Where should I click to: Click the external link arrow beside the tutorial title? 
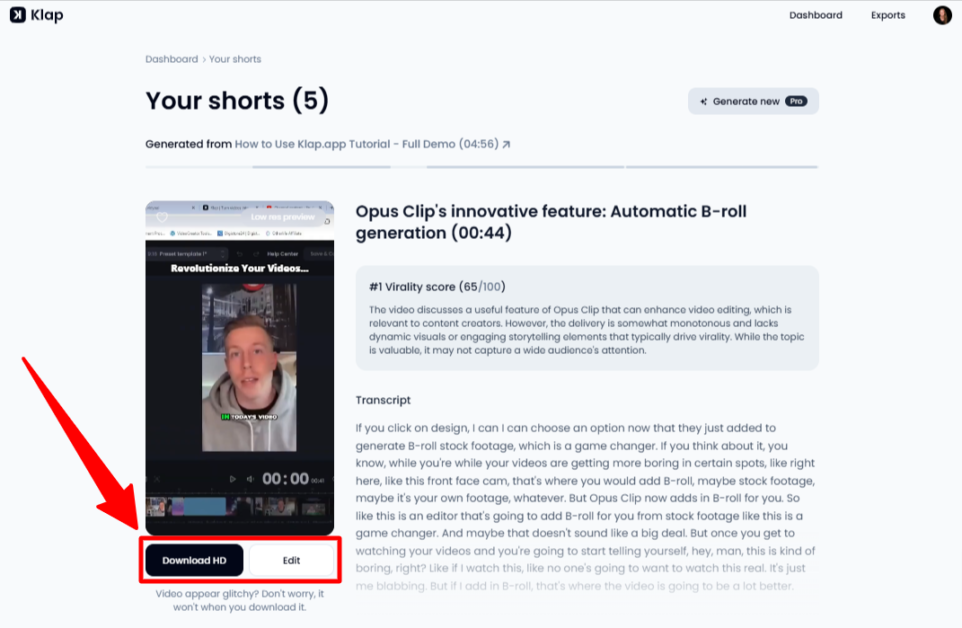pos(508,143)
